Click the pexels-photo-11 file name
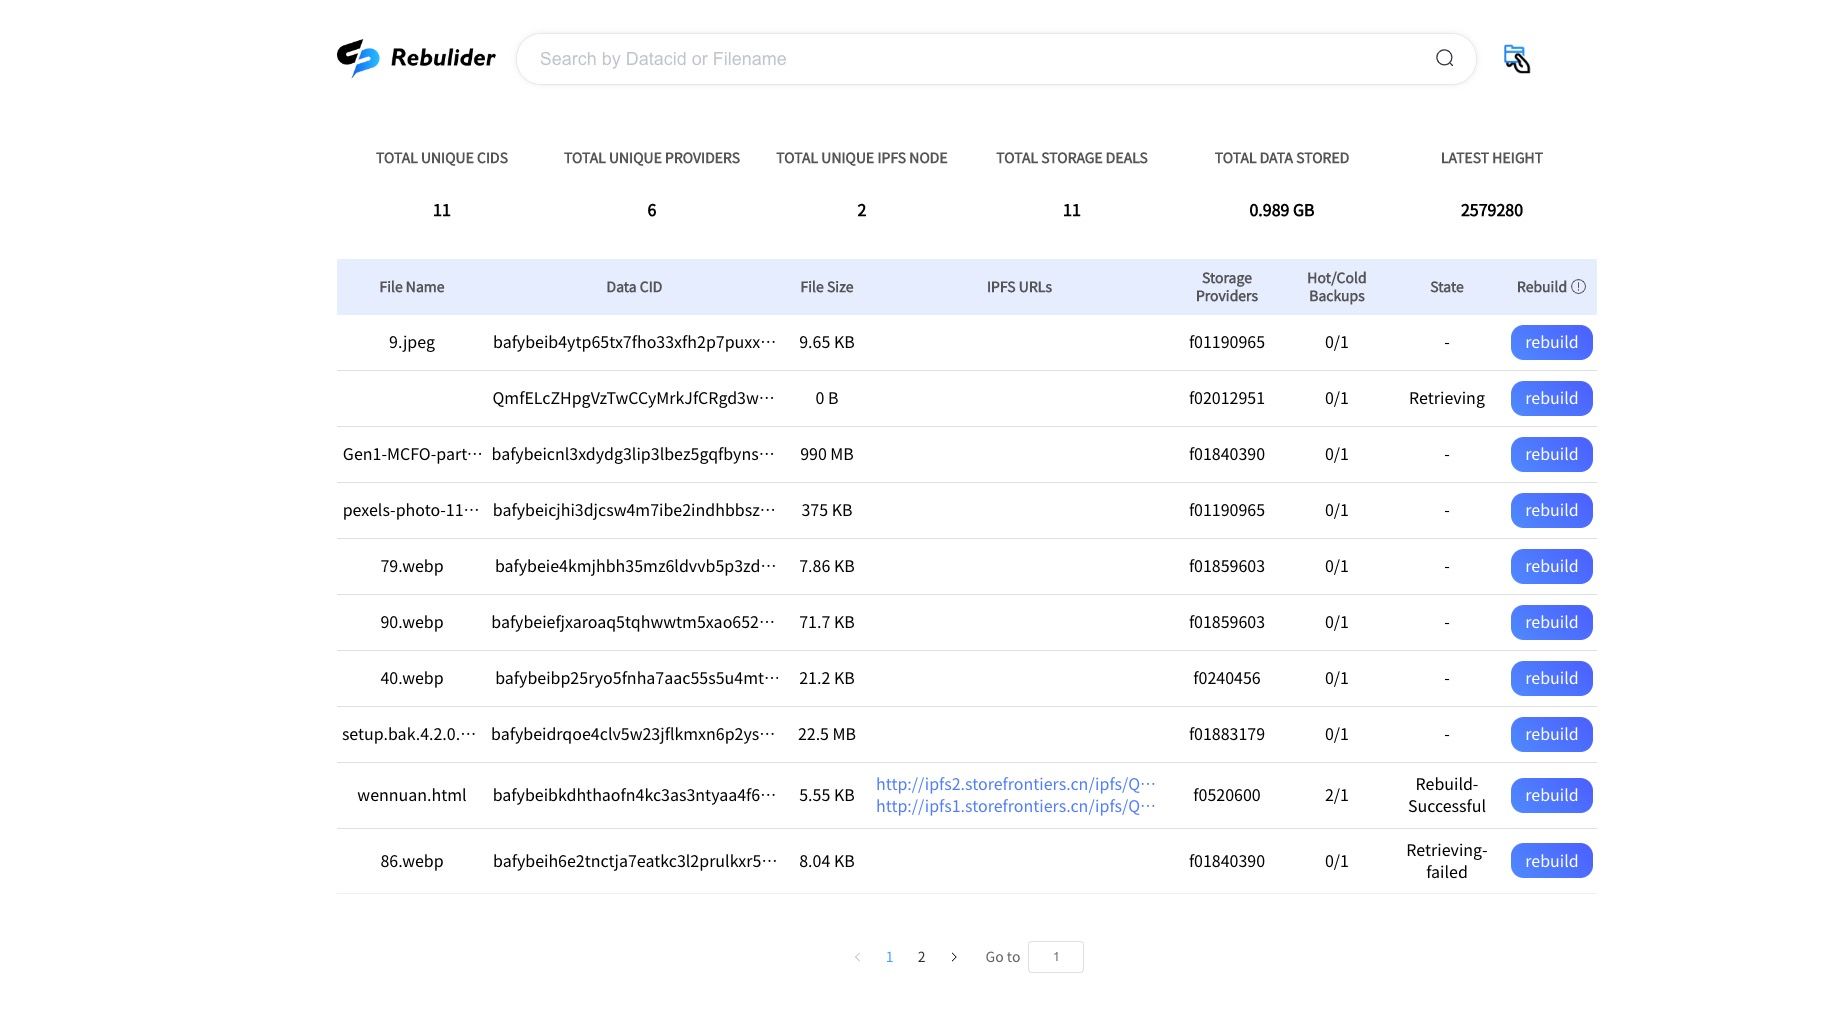Viewport: 1834px width, 1035px height. [411, 510]
